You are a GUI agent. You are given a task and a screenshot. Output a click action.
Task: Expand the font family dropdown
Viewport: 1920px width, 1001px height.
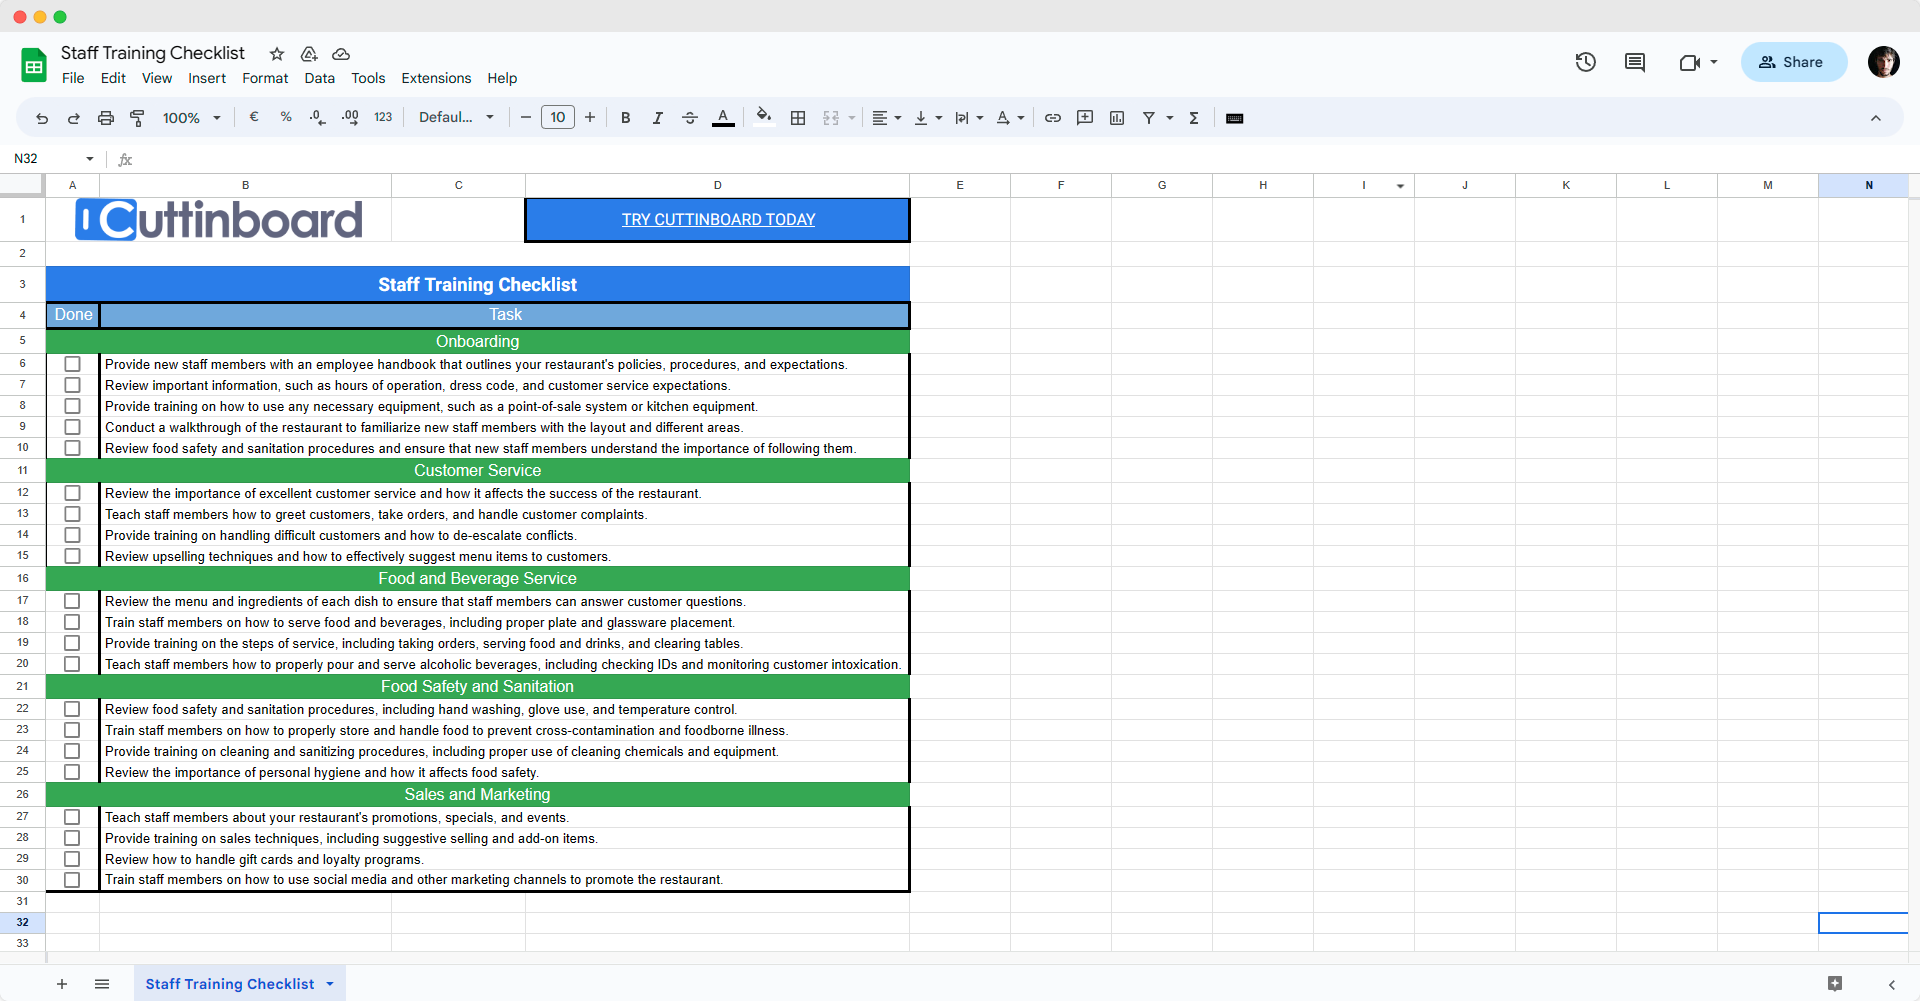click(456, 118)
